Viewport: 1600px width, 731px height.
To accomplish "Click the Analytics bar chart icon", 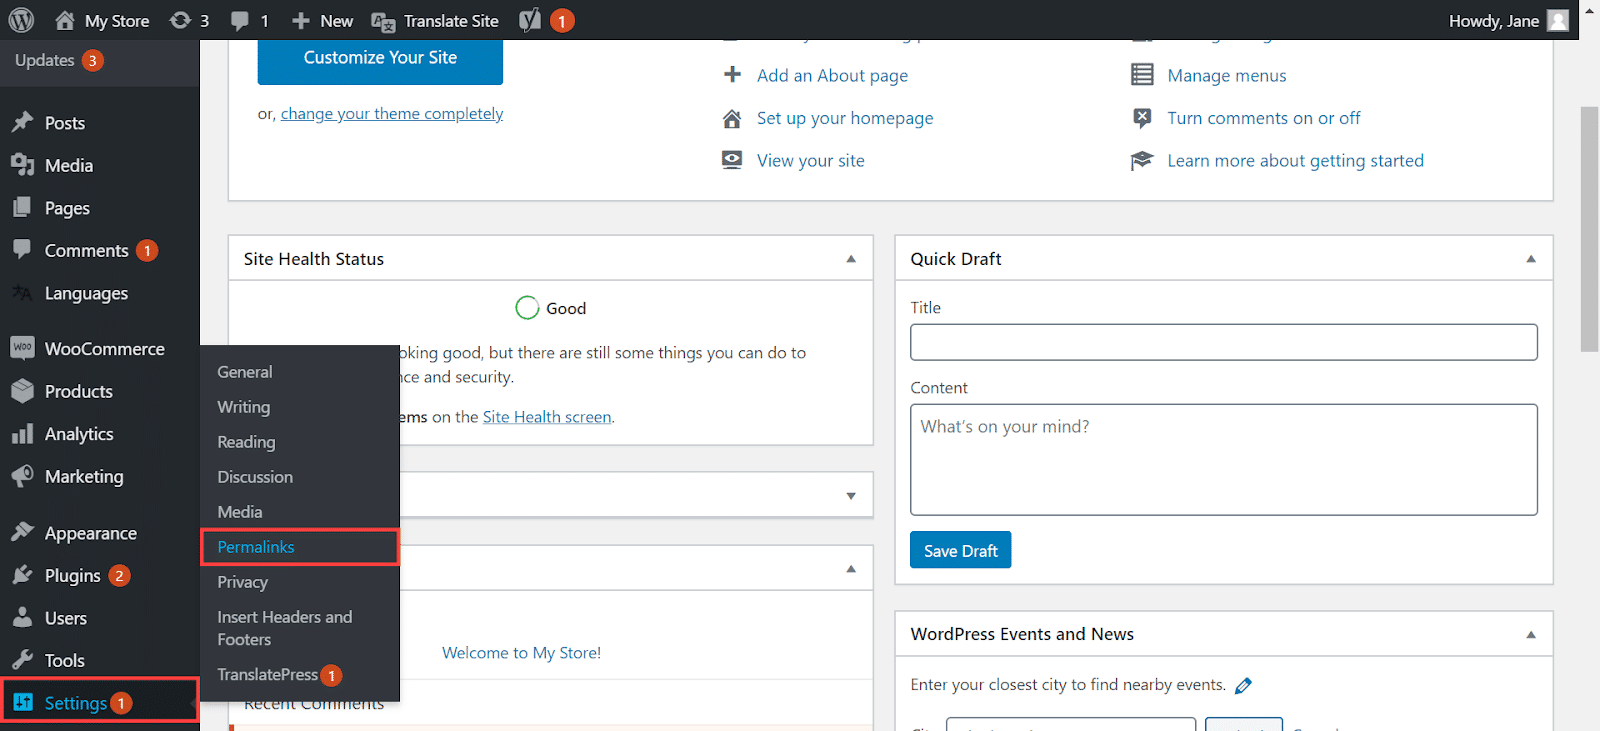I will click(x=22, y=434).
